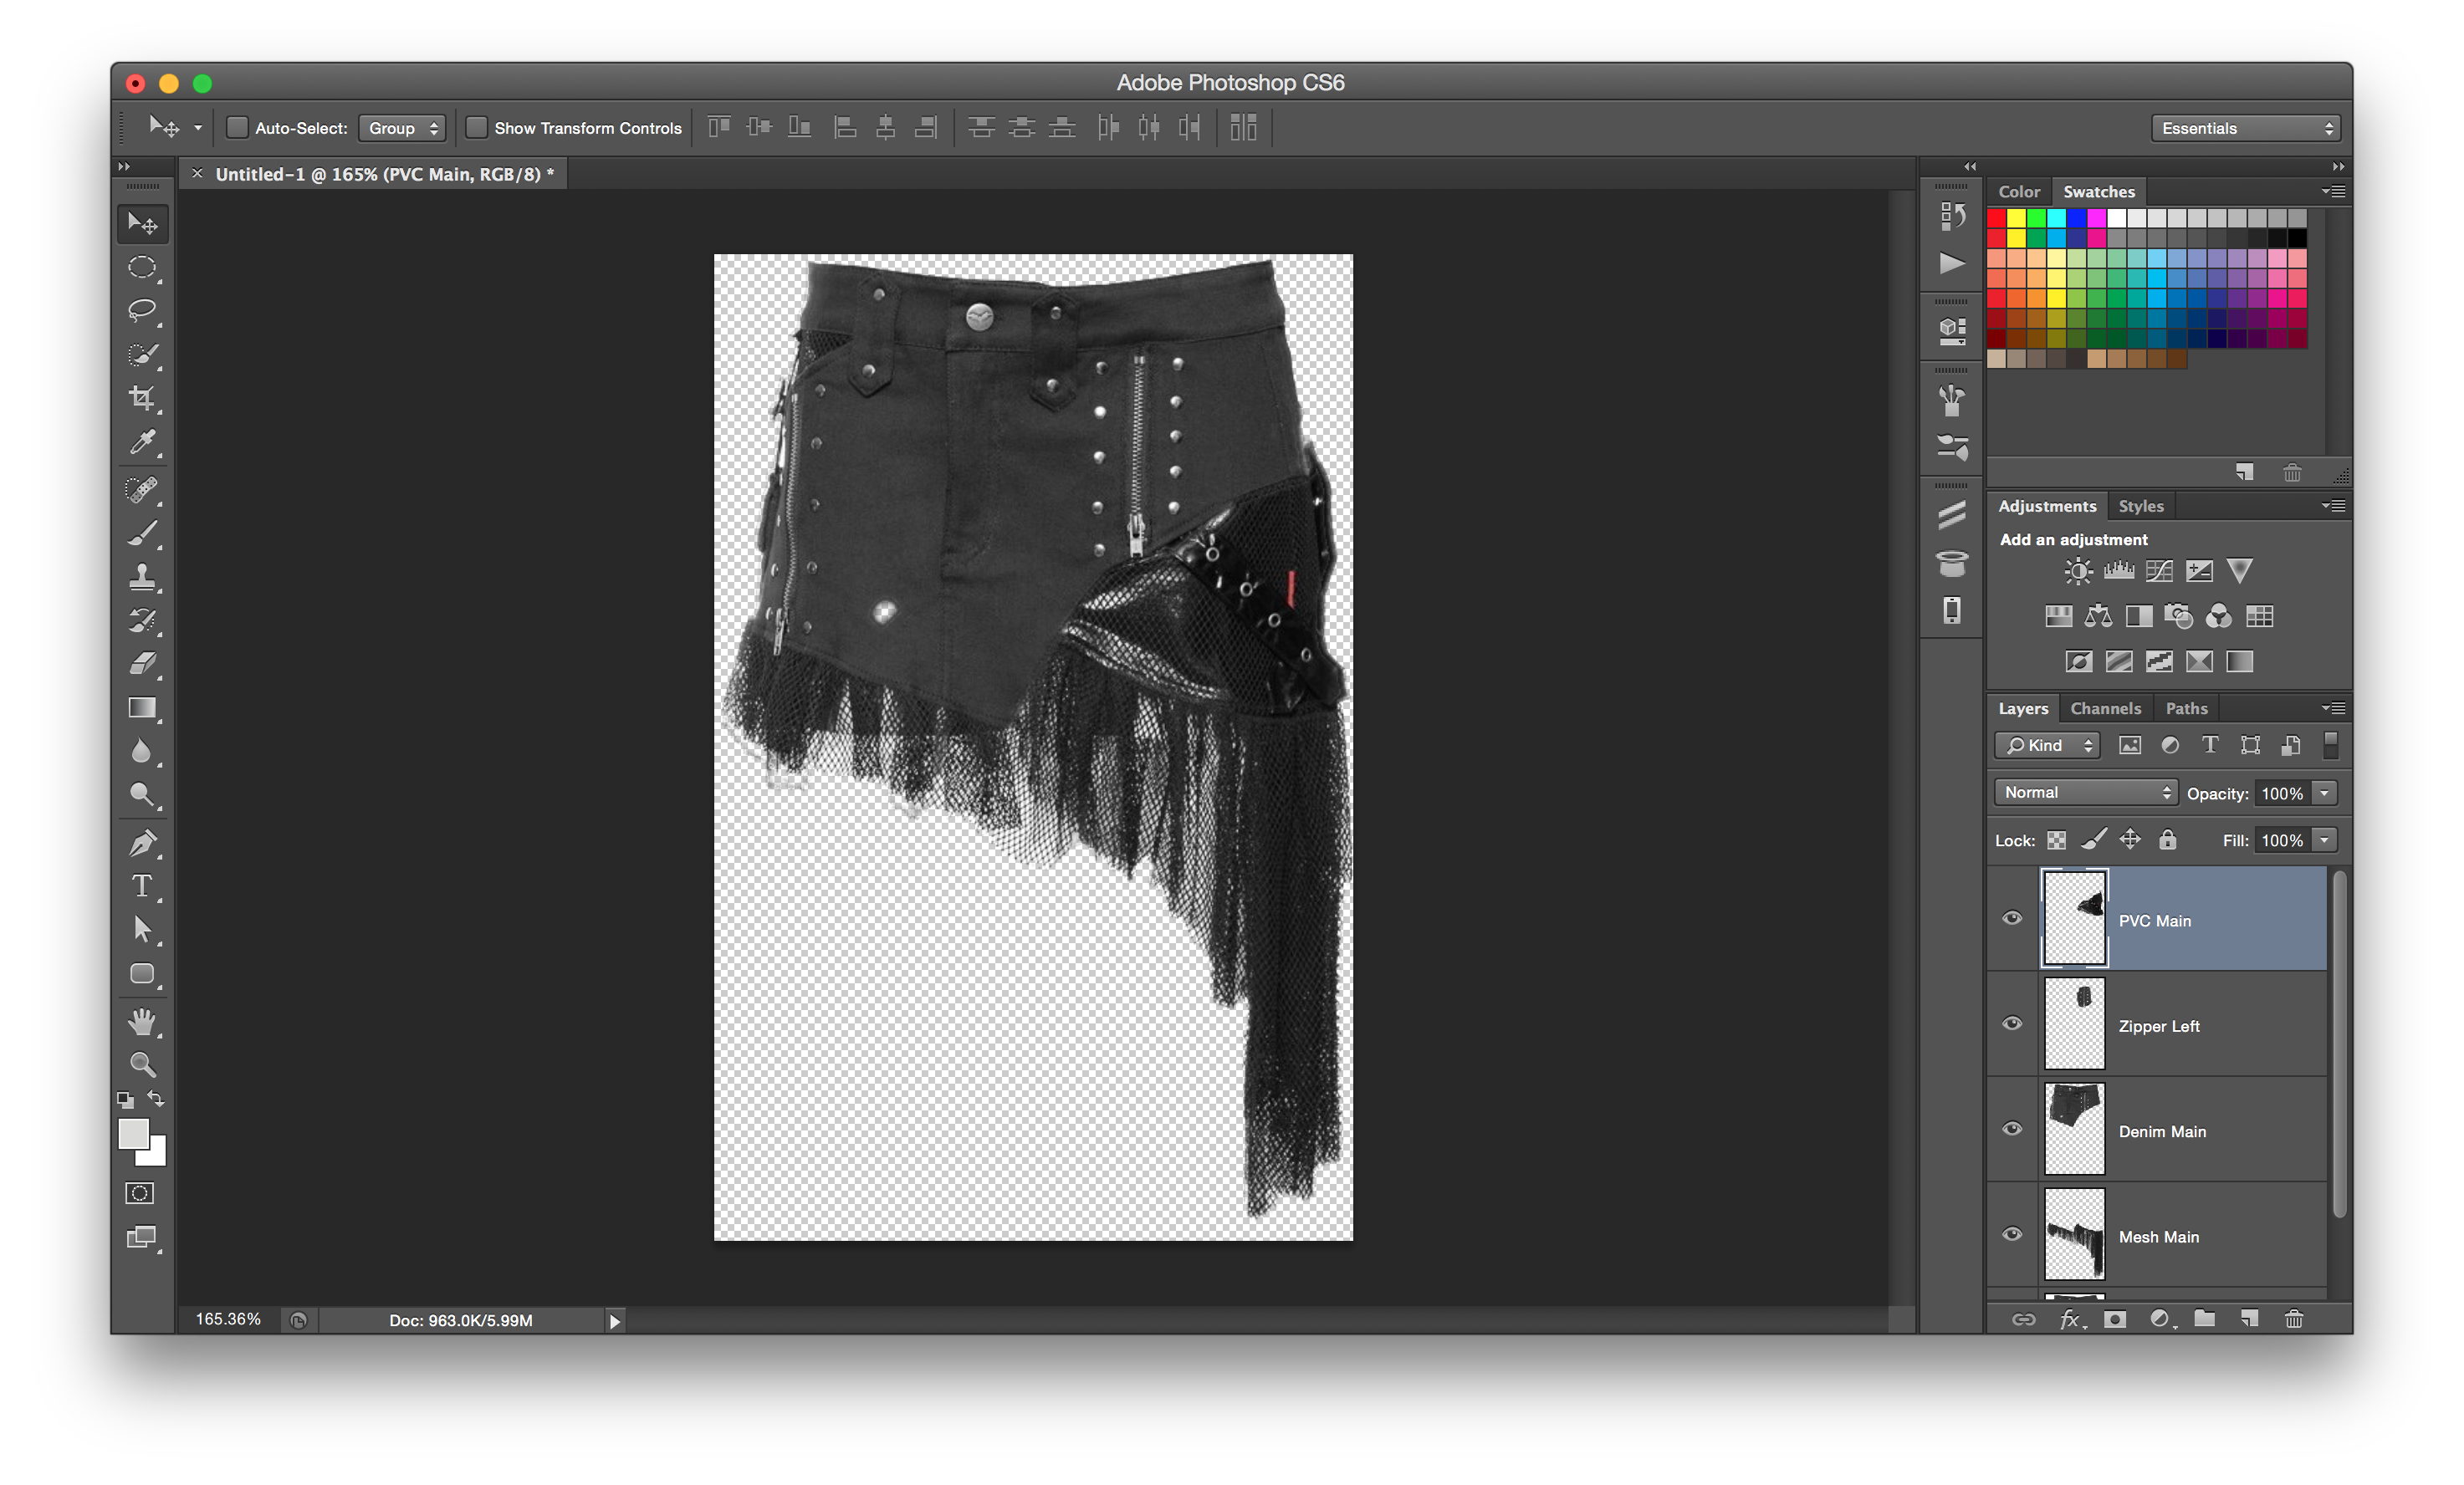This screenshot has height=1485, width=2464.
Task: Select the Elliptical Marquee tool
Action: tap(142, 267)
